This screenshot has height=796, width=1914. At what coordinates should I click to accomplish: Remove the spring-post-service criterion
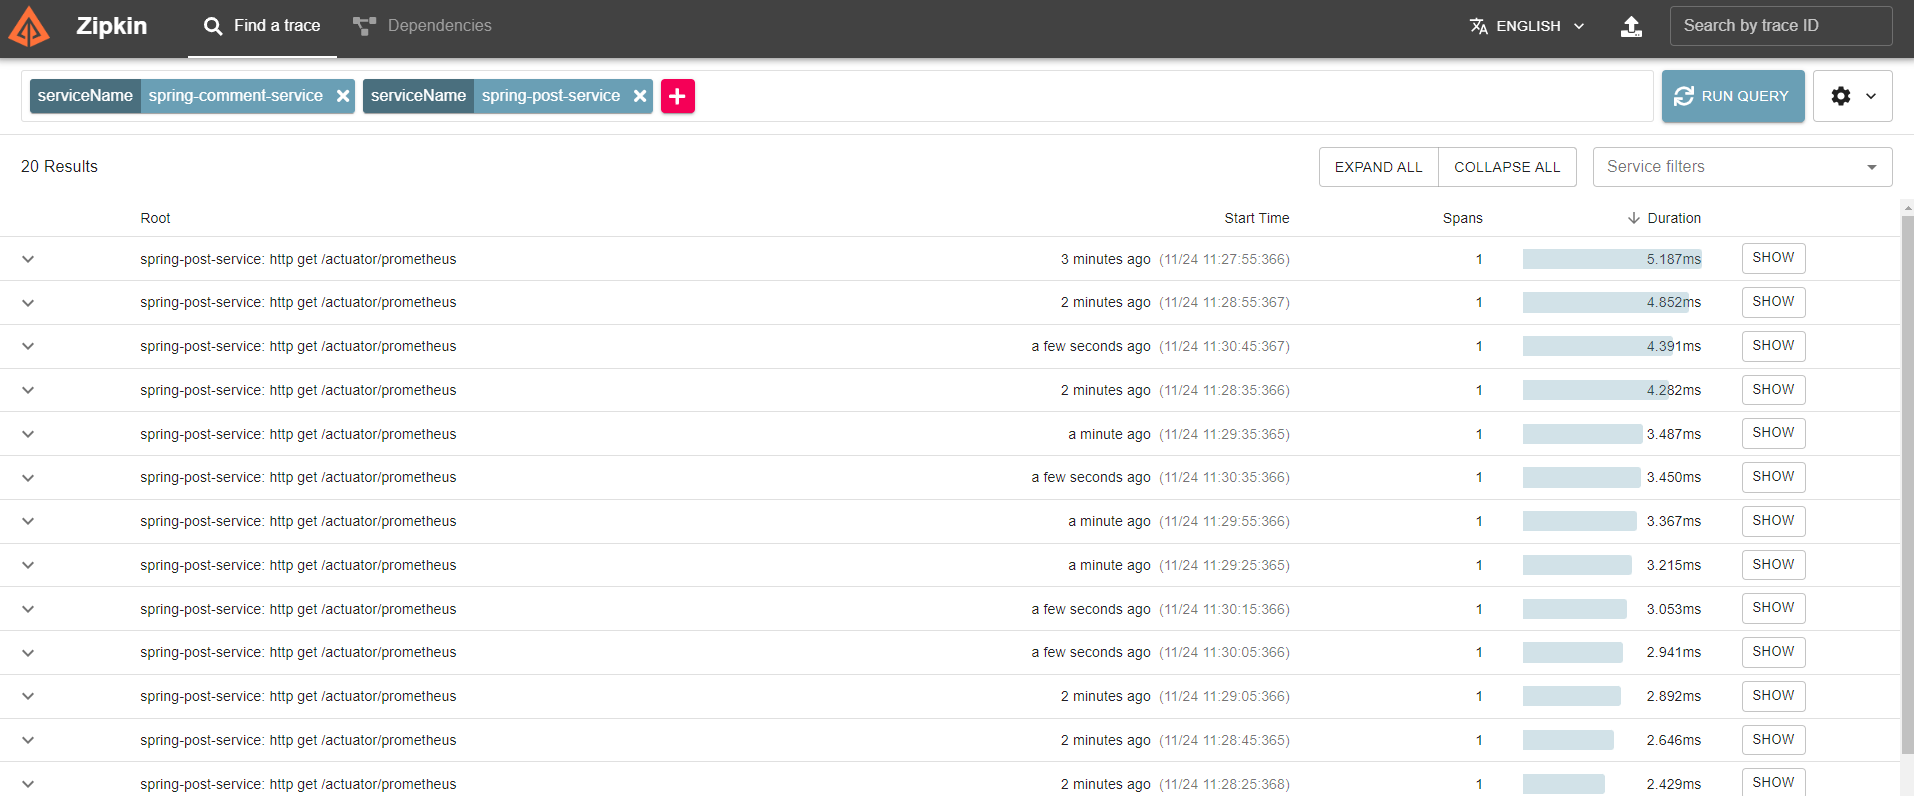click(640, 96)
